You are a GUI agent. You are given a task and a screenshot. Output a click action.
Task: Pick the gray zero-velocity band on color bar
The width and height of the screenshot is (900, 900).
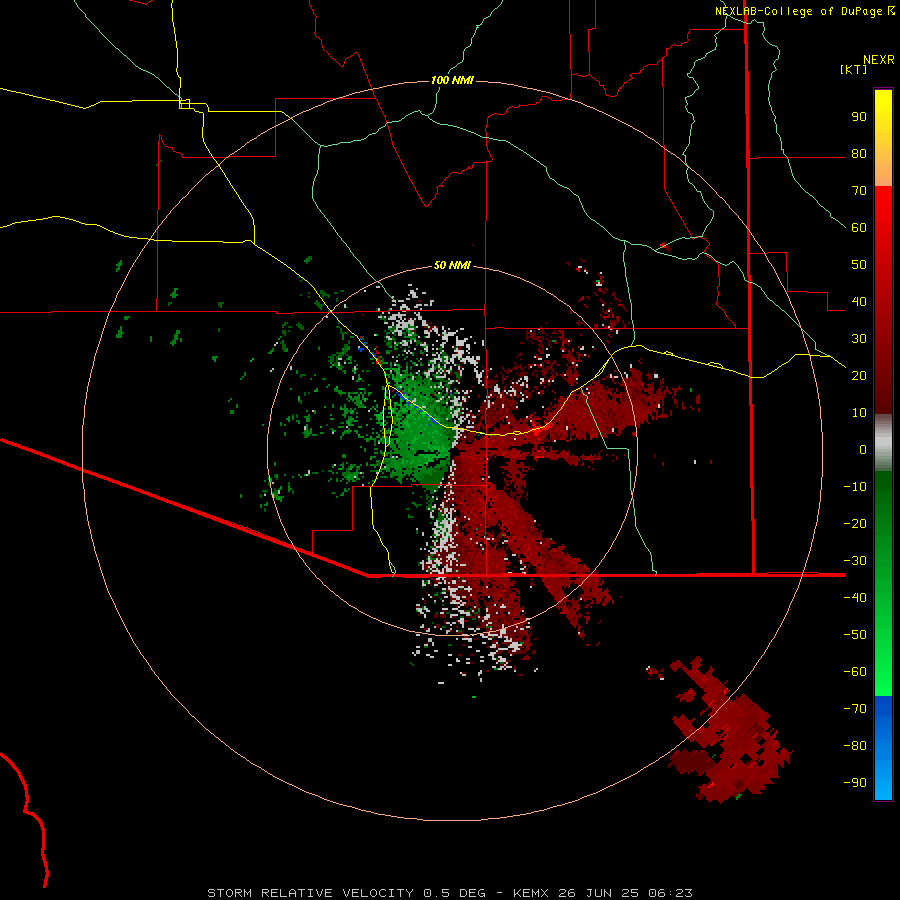(883, 443)
